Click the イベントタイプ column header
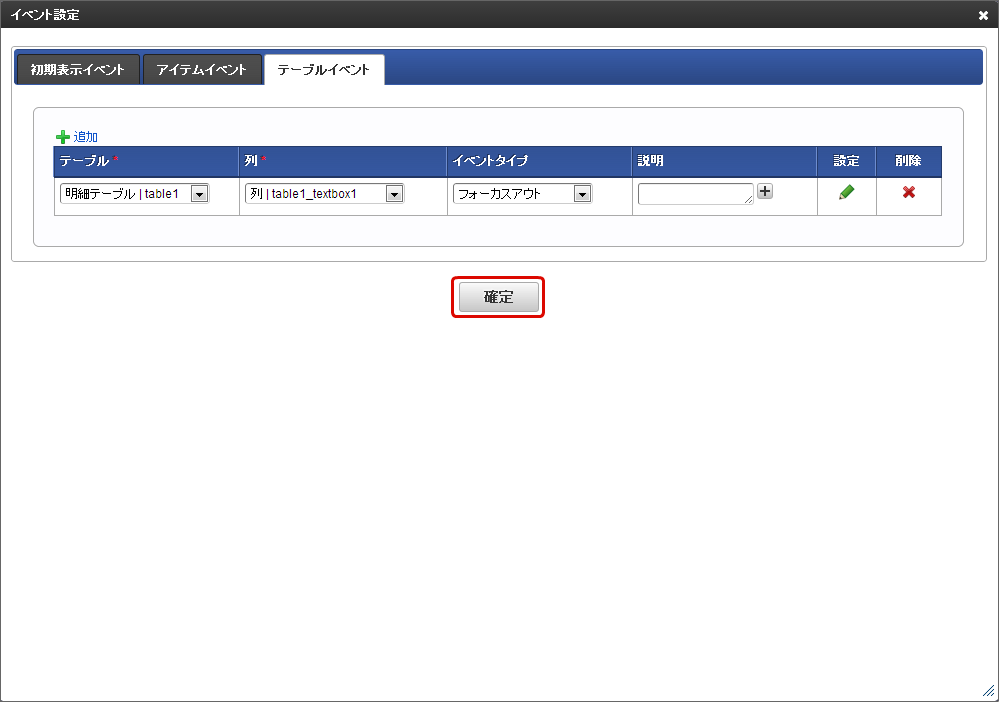 tap(540, 161)
